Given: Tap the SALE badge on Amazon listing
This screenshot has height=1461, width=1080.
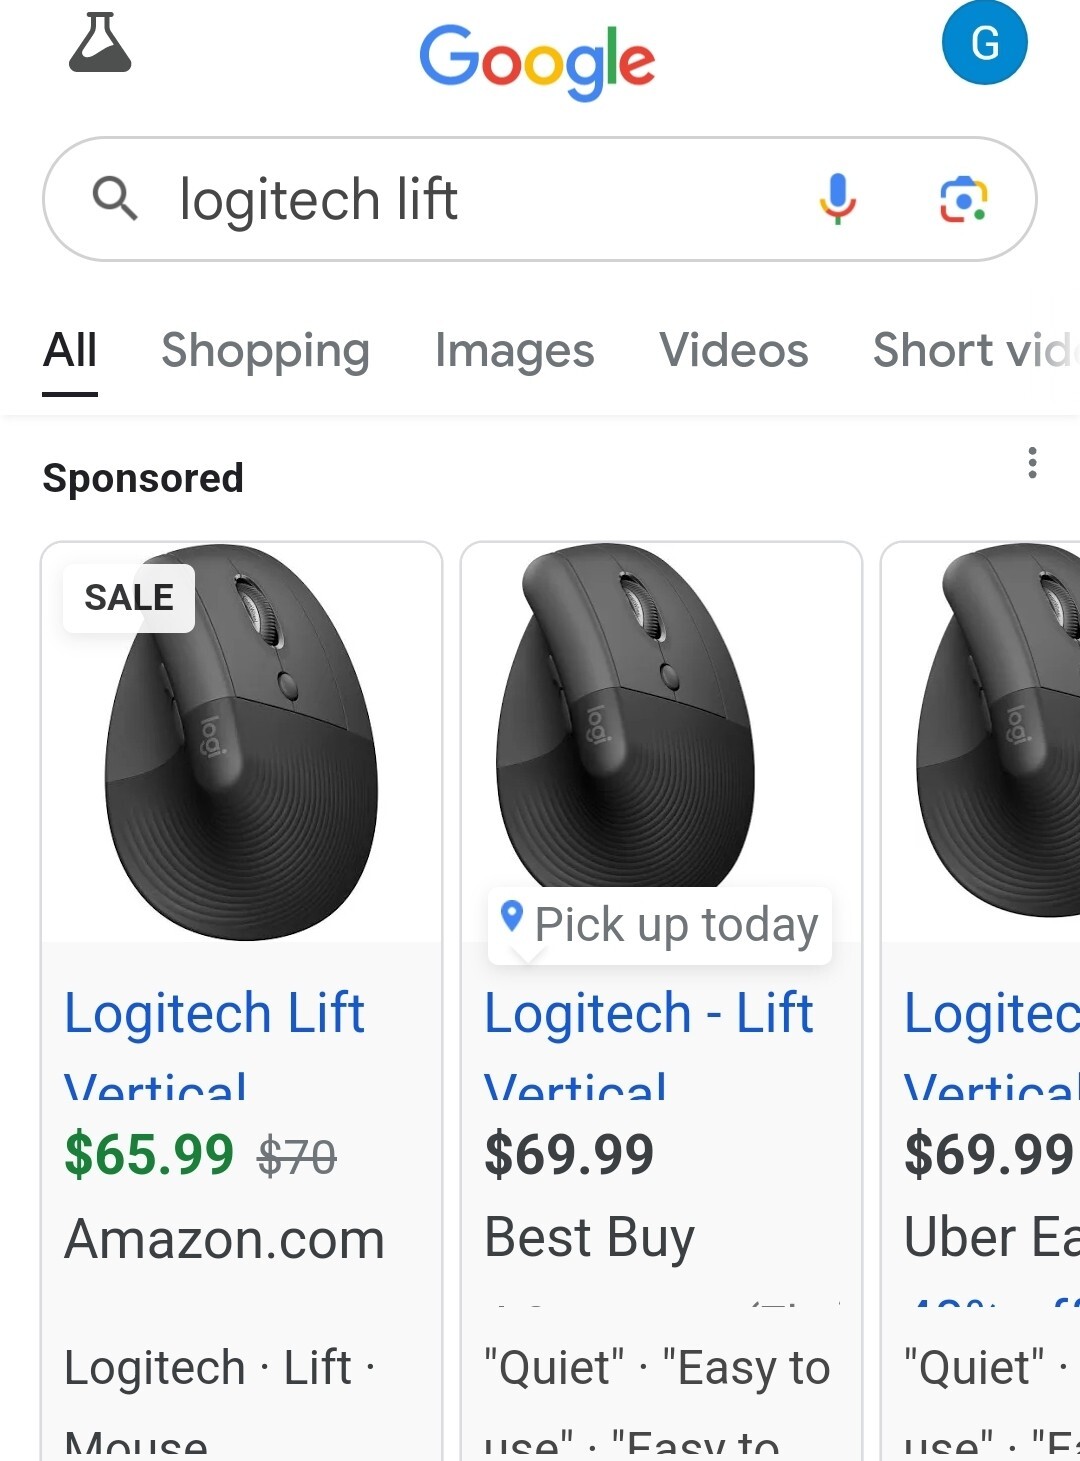Looking at the screenshot, I should coord(129,598).
